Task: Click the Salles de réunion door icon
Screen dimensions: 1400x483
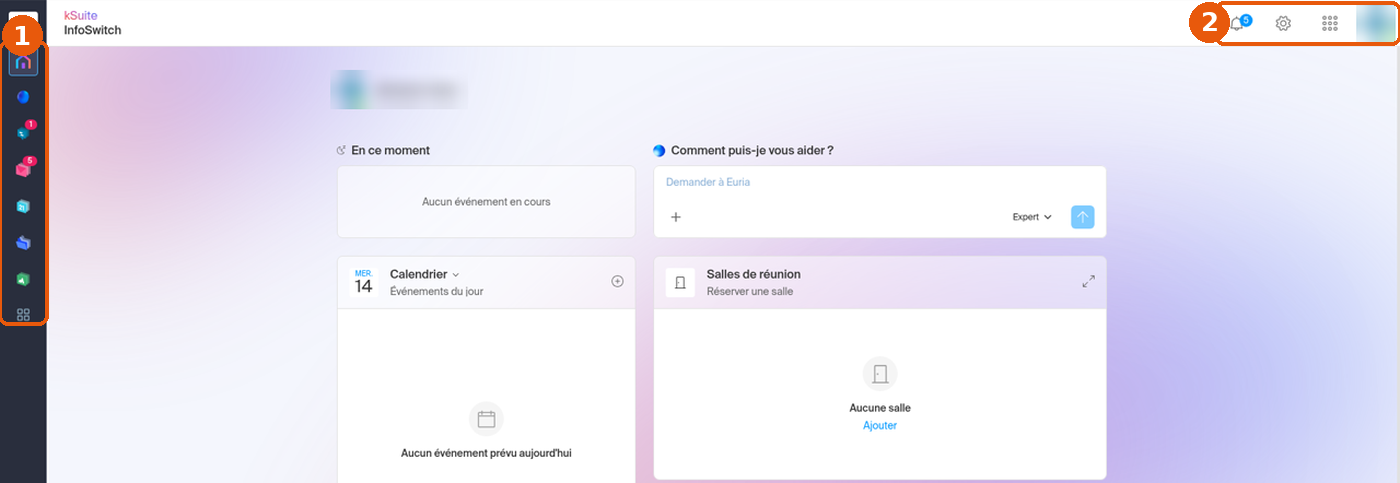Action: [680, 282]
